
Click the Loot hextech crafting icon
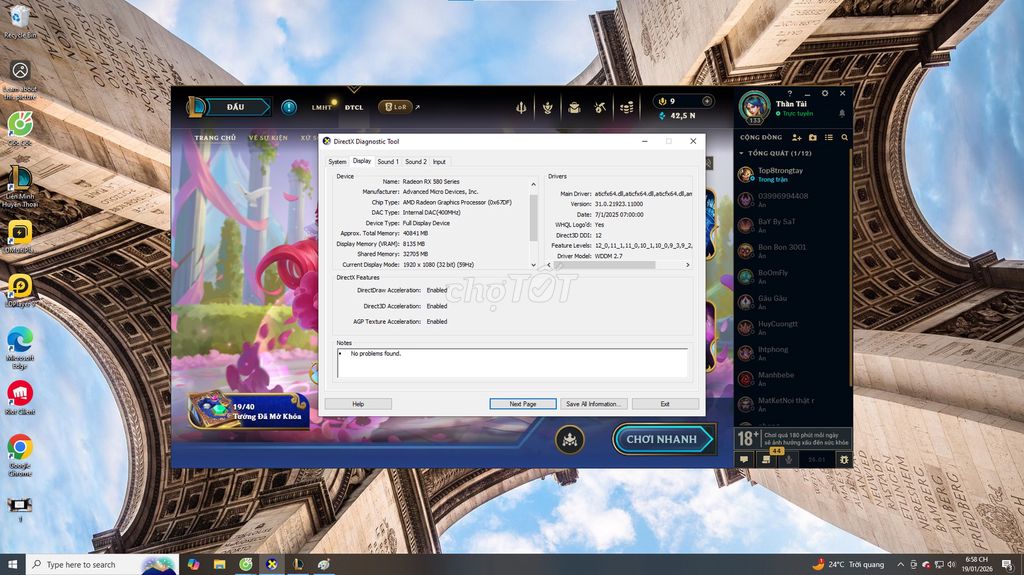point(600,107)
